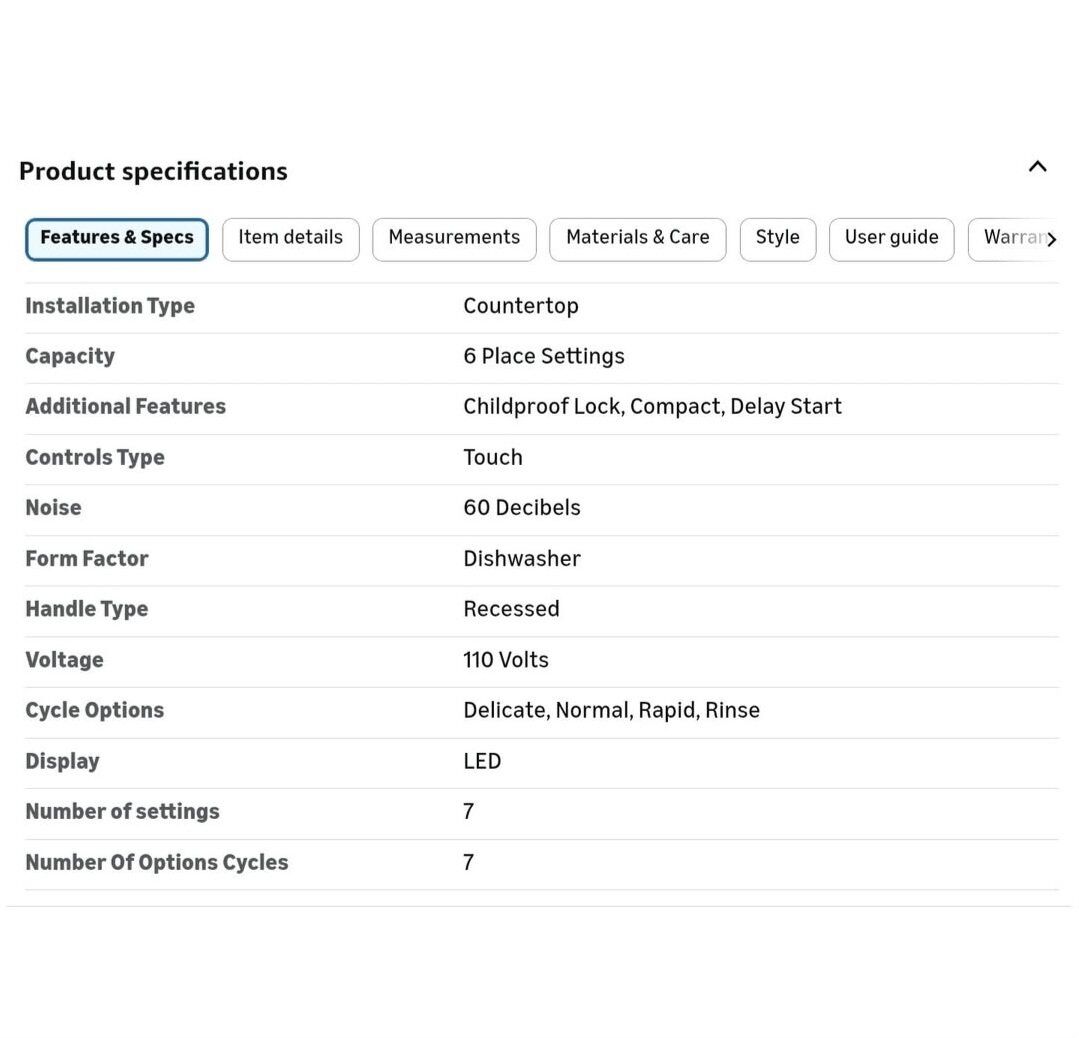
Task: Open the User guide tab
Action: click(x=891, y=239)
